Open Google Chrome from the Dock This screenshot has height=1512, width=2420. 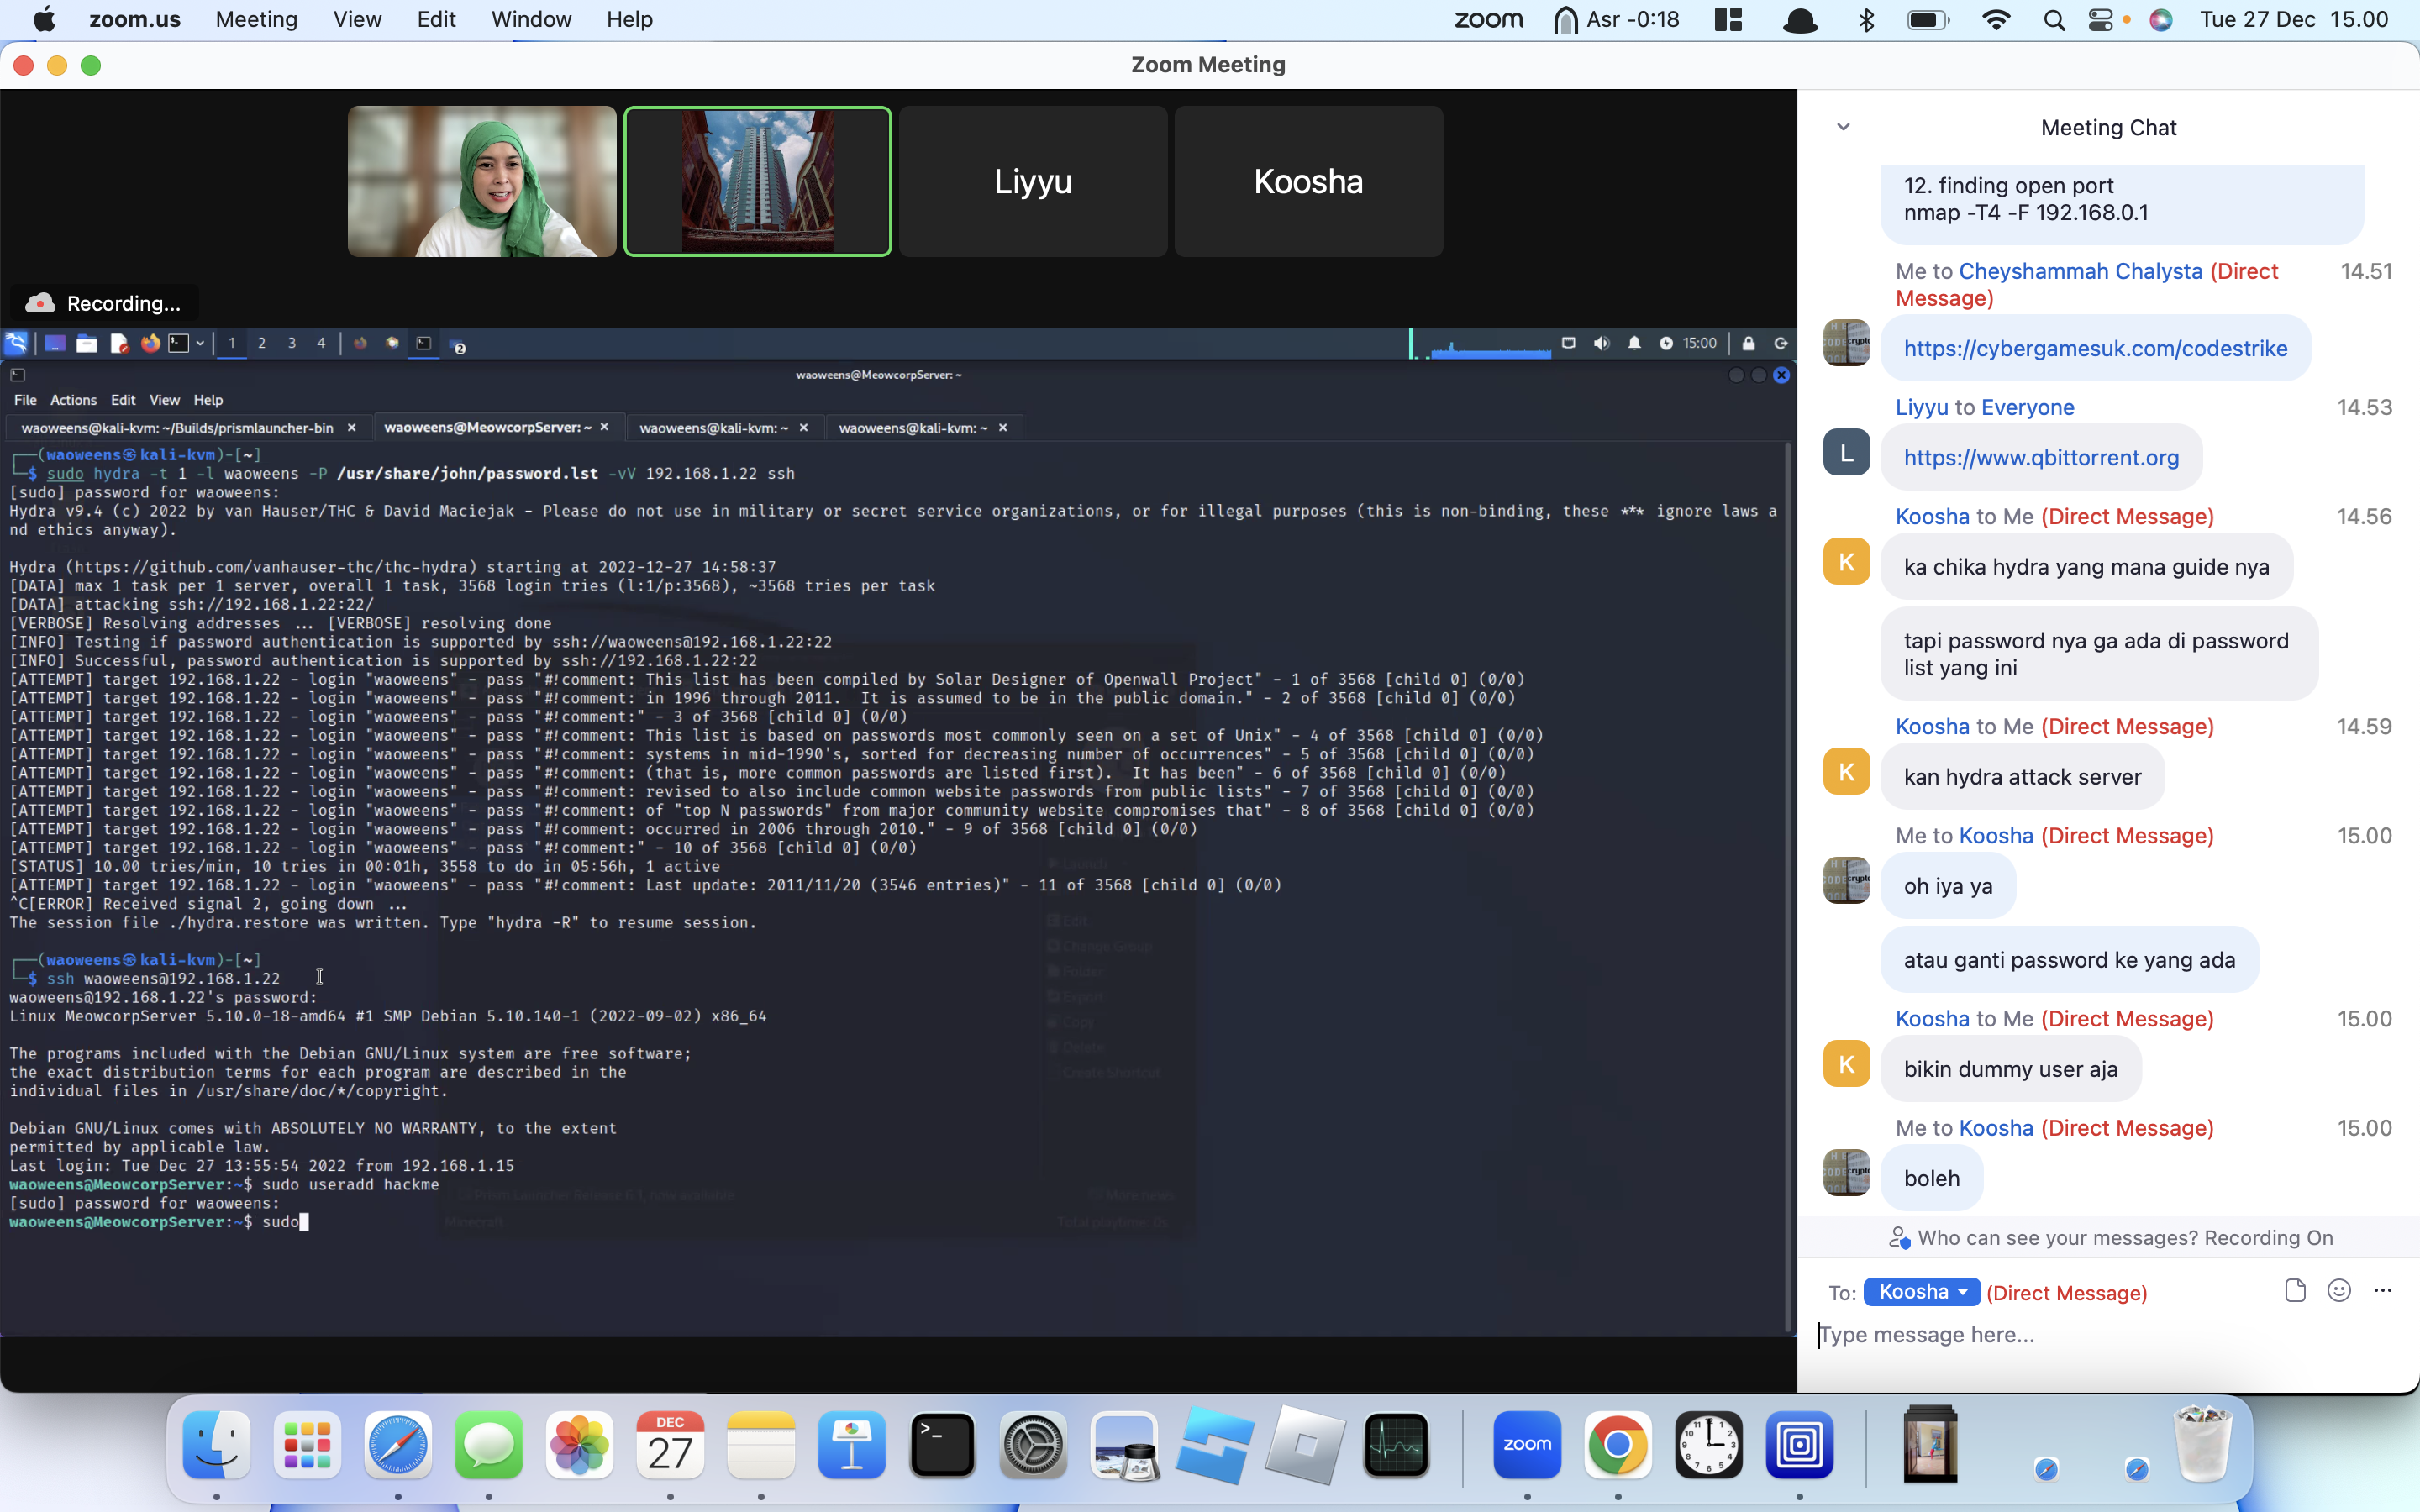click(1618, 1445)
